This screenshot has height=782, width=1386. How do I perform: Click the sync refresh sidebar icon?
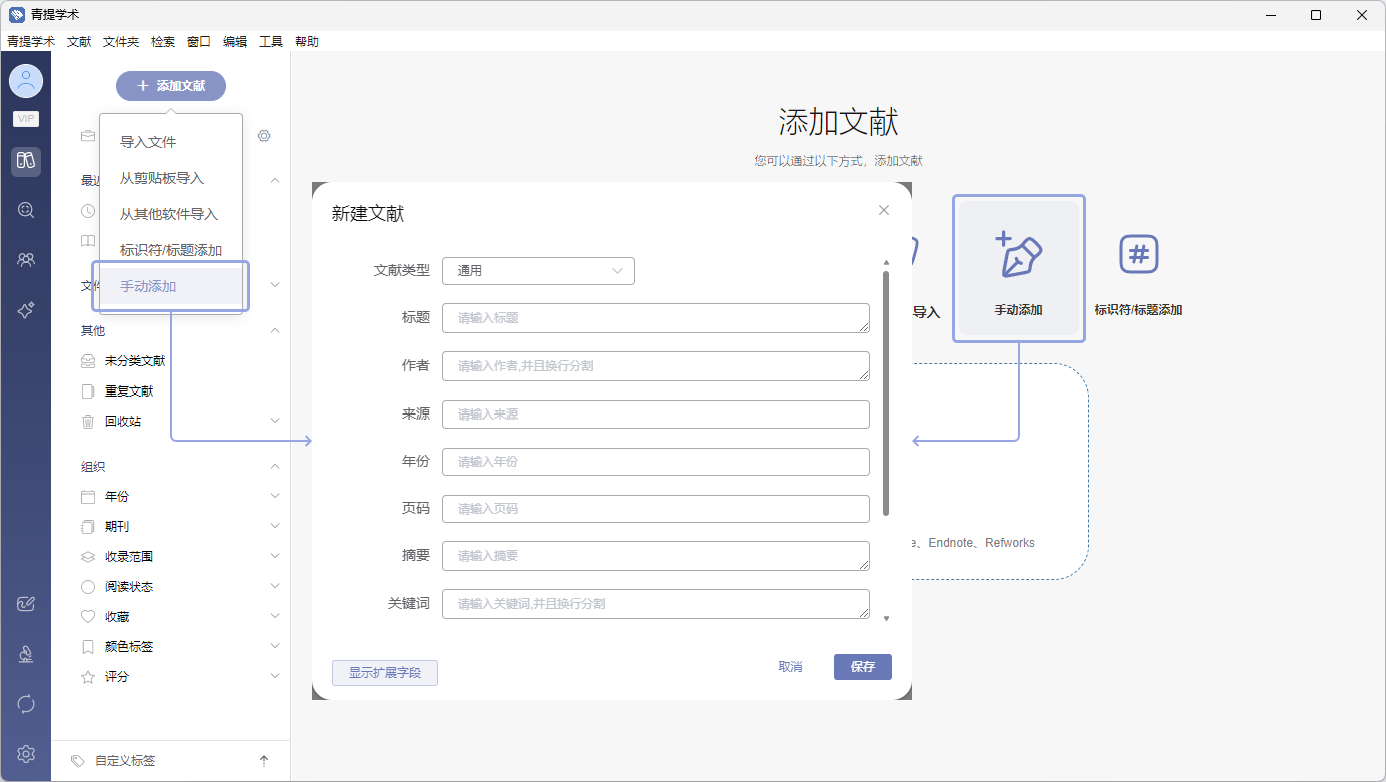tap(26, 704)
